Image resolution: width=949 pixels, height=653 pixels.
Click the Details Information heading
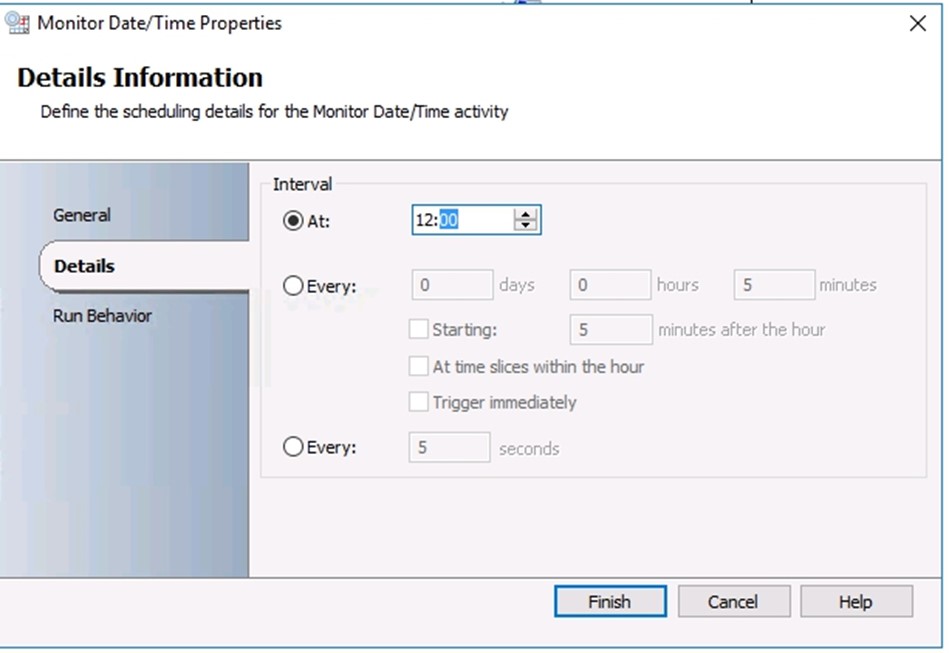[140, 77]
